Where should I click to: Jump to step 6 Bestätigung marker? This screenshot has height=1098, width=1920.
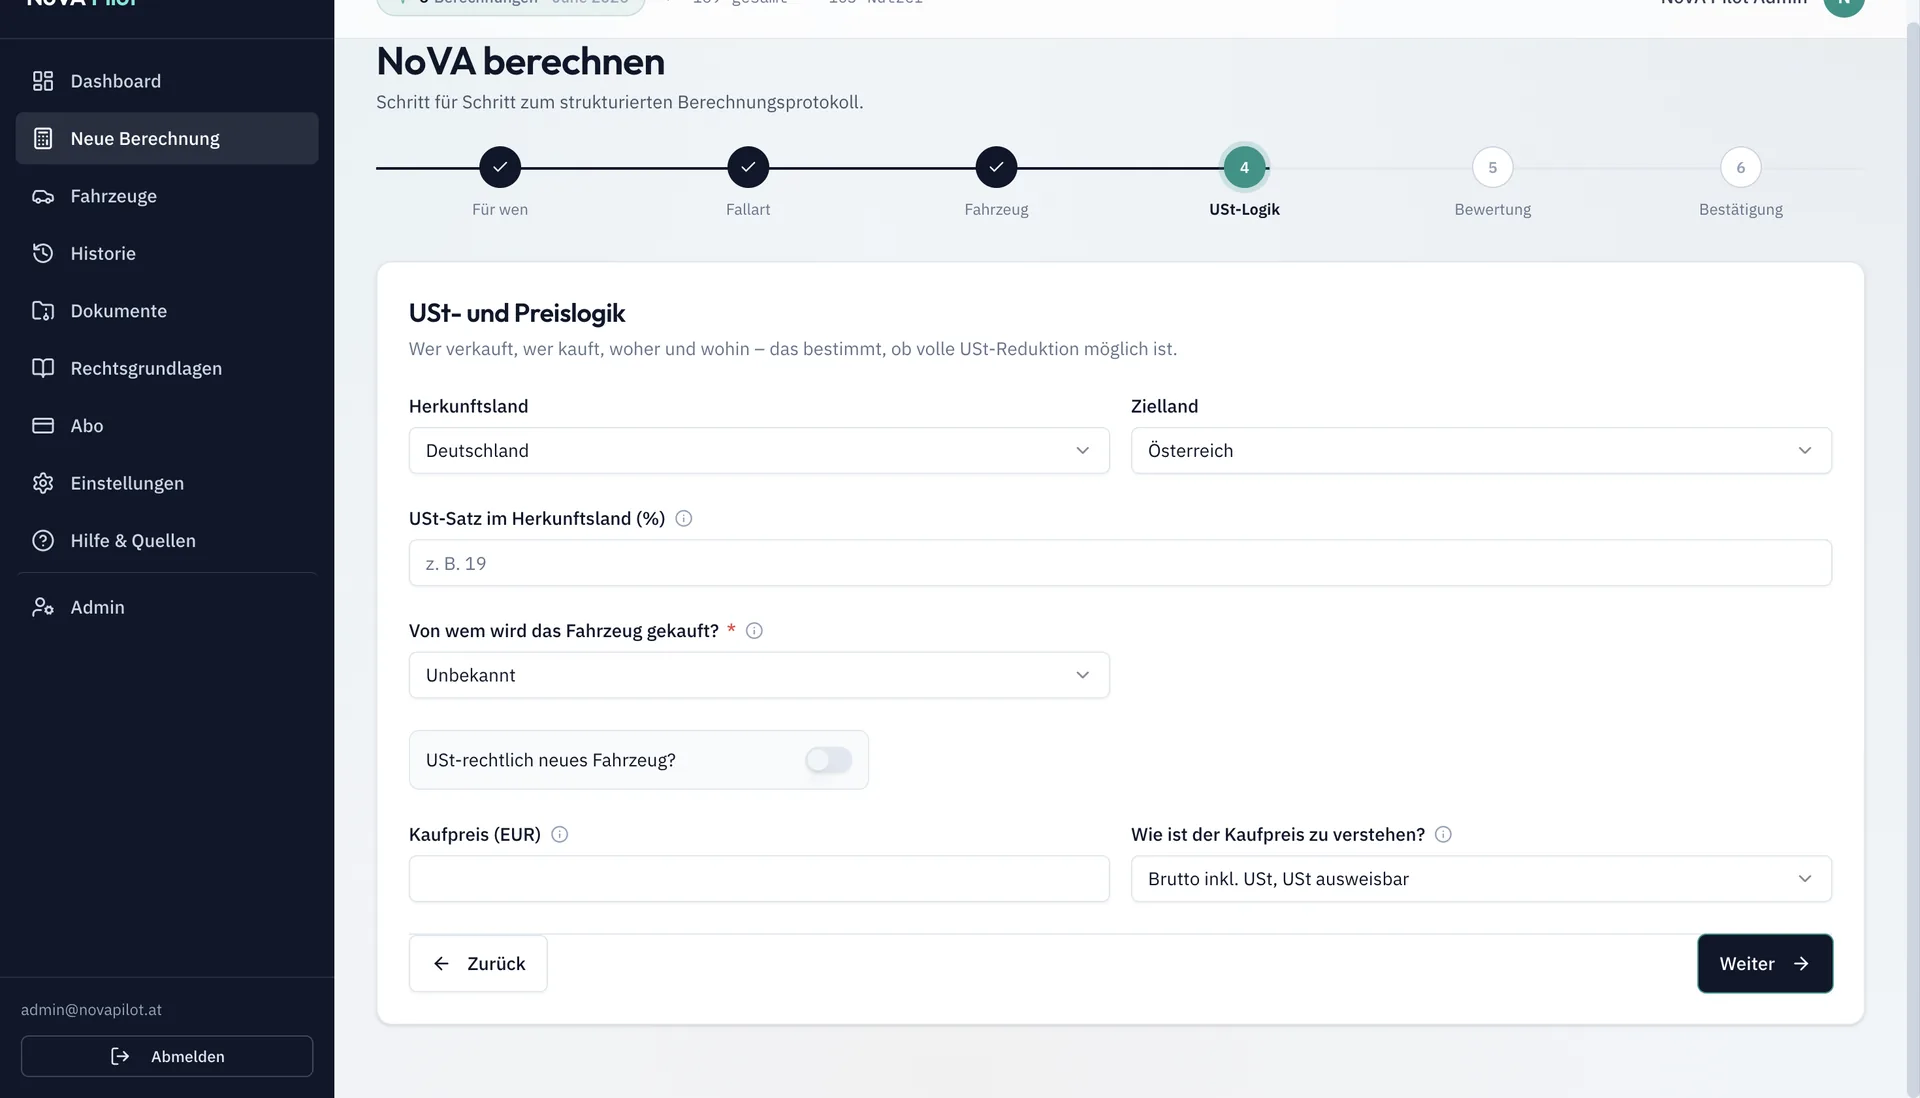click(1740, 167)
